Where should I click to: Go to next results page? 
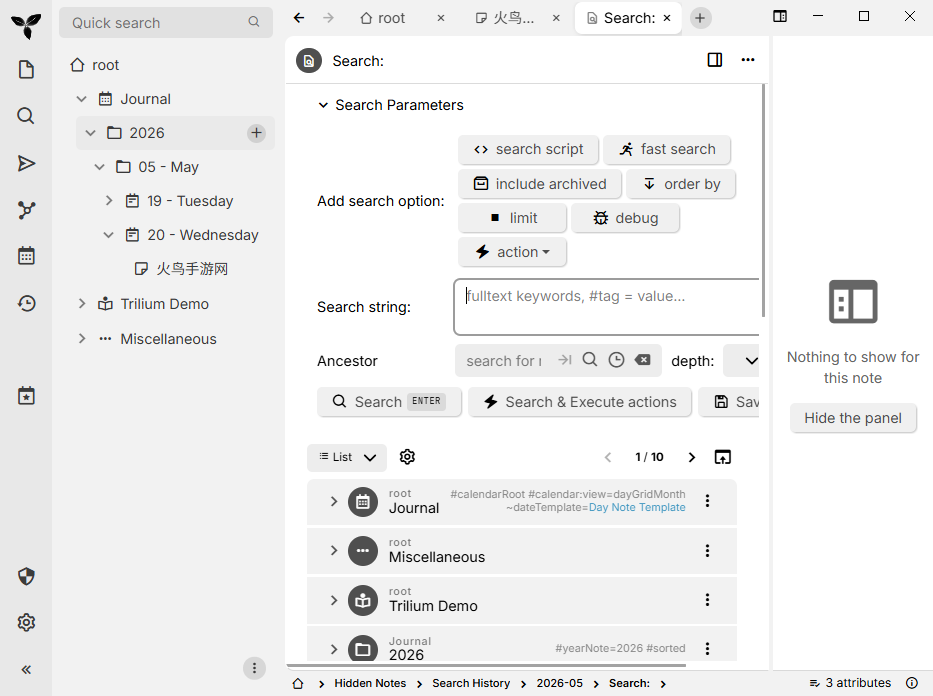coord(691,457)
